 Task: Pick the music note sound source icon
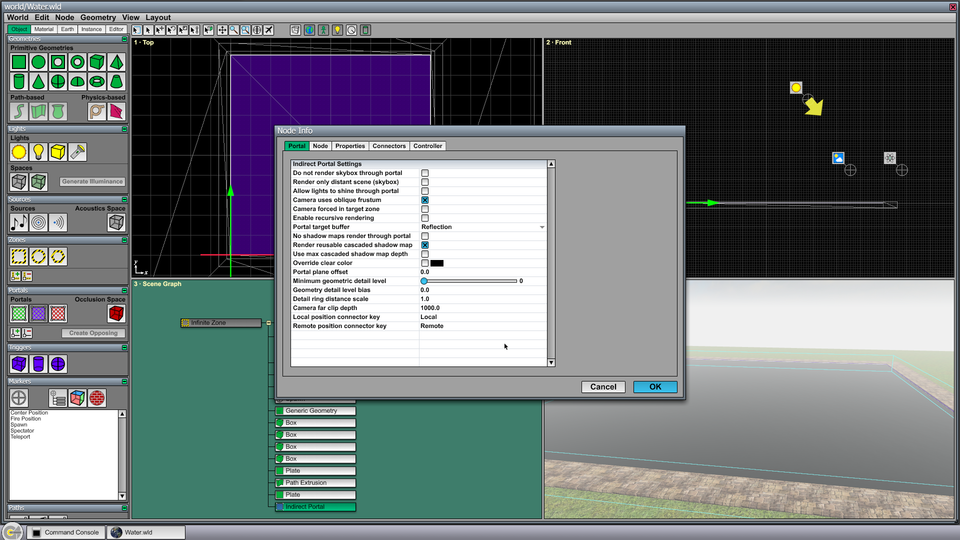point(18,222)
